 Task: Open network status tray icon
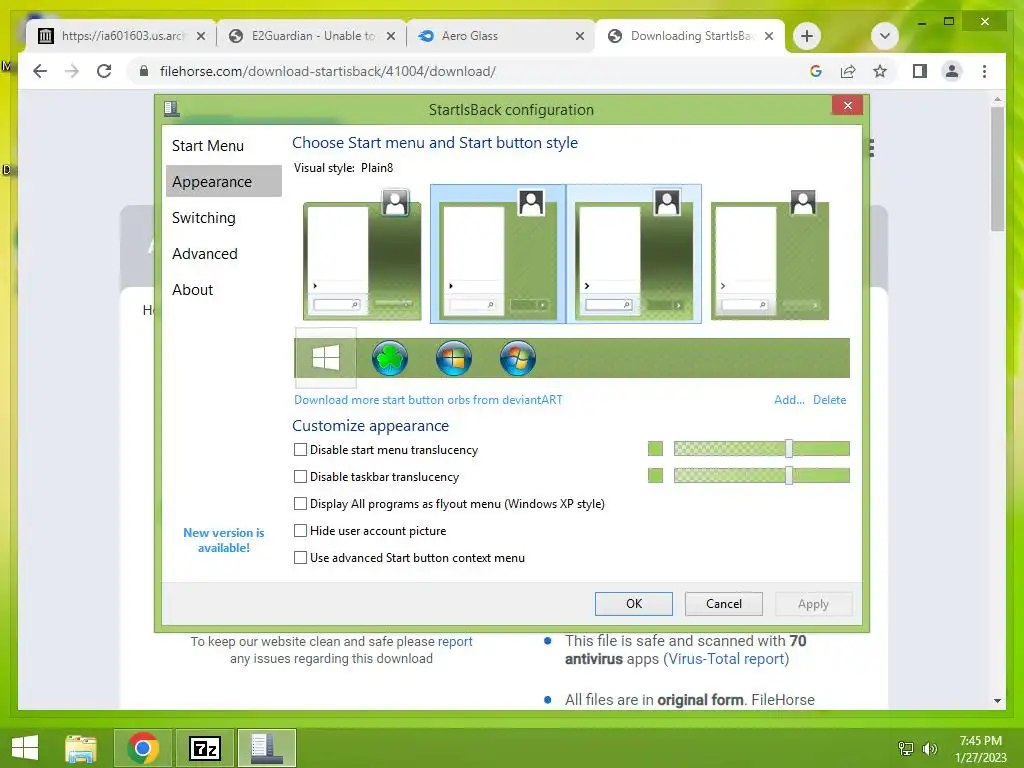pyautogui.click(x=906, y=748)
